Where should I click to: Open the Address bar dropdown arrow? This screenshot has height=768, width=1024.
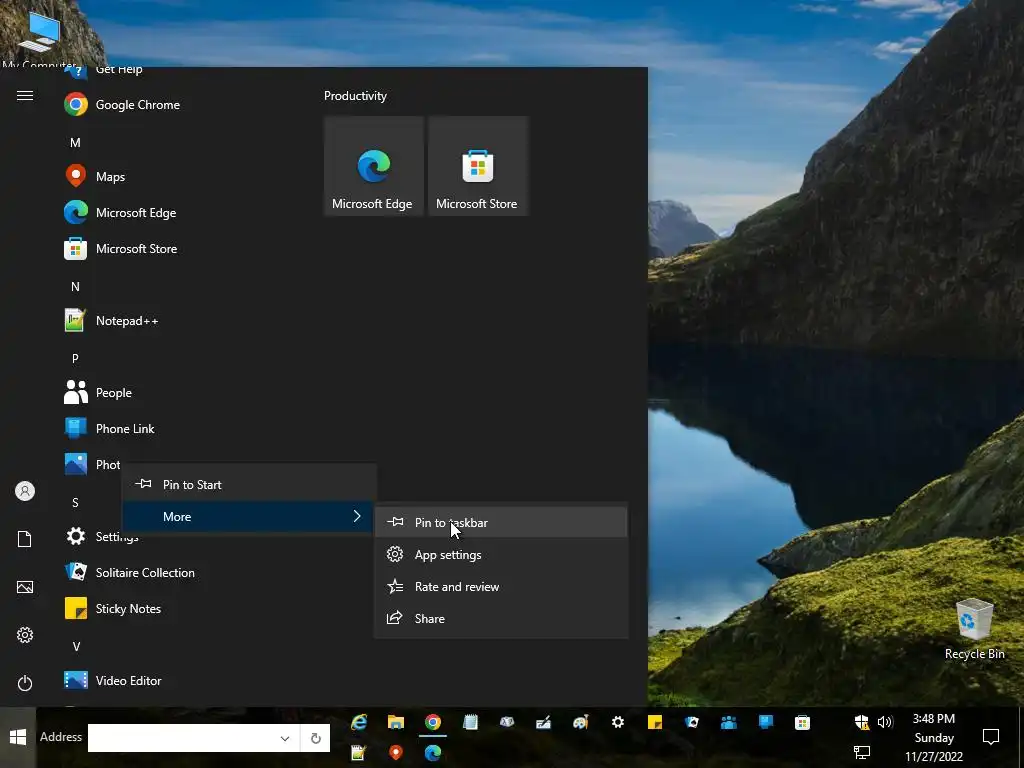[285, 738]
